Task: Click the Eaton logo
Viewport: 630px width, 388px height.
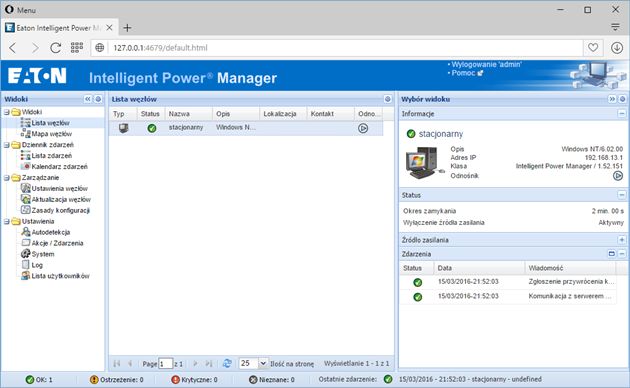Action: click(x=37, y=76)
